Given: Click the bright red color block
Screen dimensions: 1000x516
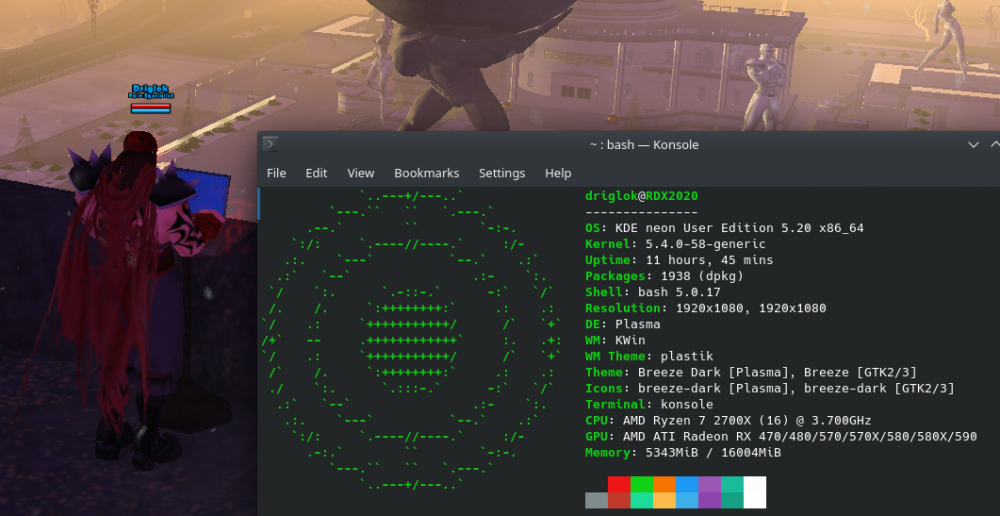Looking at the screenshot, I should pos(619,484).
